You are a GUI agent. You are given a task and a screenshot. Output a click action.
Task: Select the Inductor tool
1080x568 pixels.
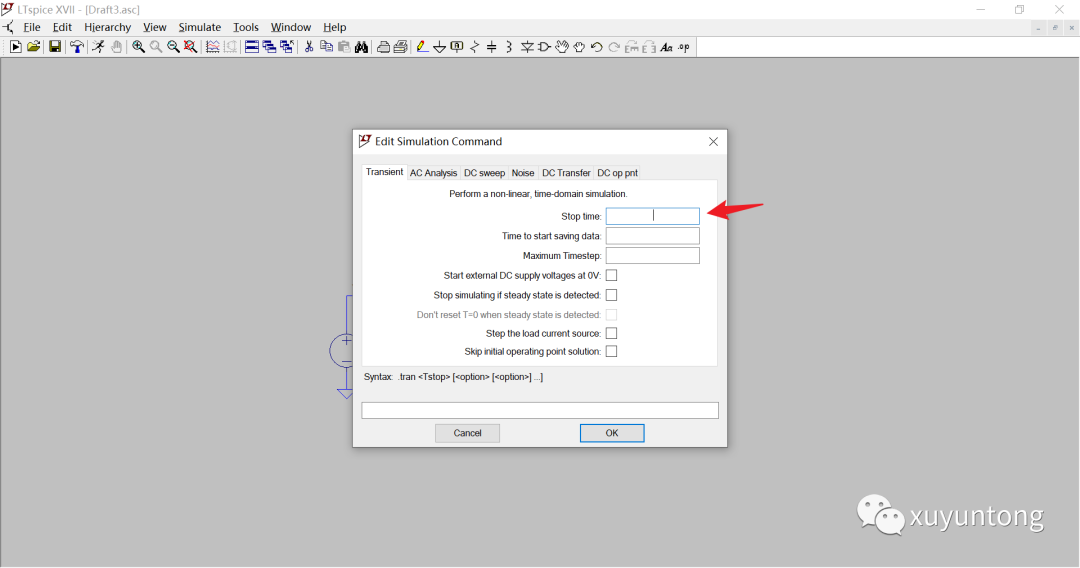(x=510, y=47)
